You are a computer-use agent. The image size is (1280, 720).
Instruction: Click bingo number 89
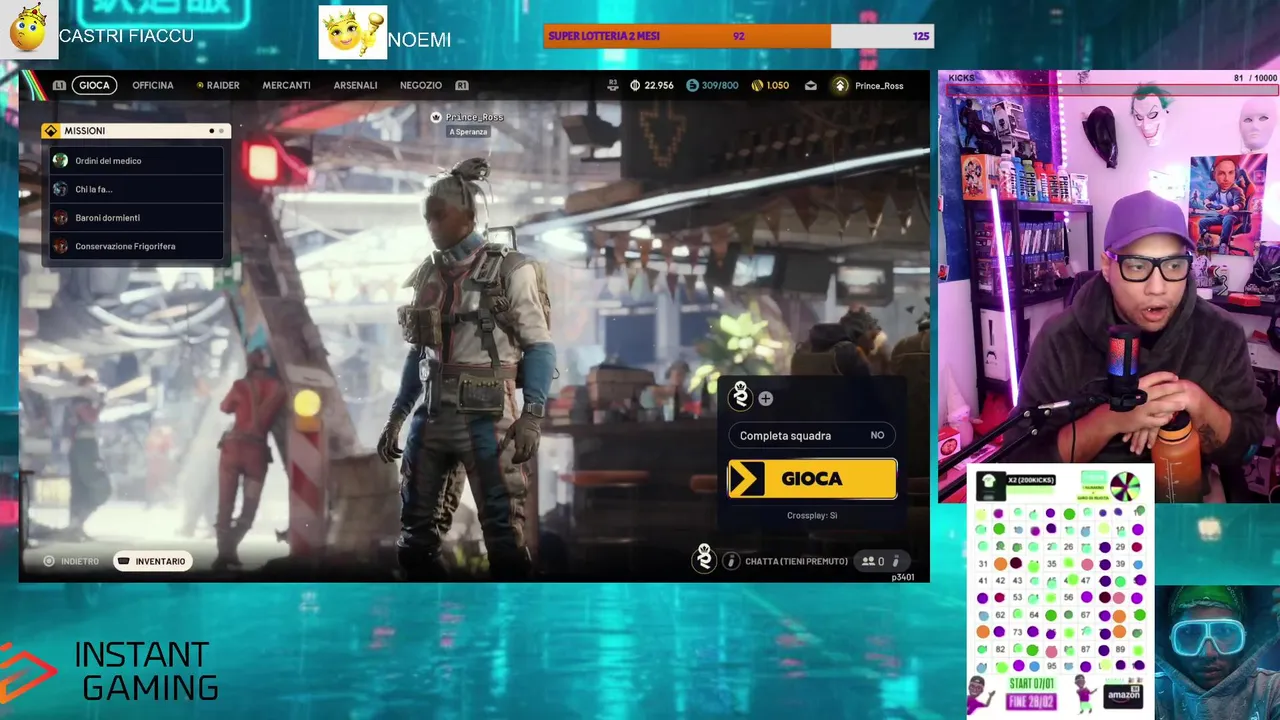pyautogui.click(x=1120, y=649)
